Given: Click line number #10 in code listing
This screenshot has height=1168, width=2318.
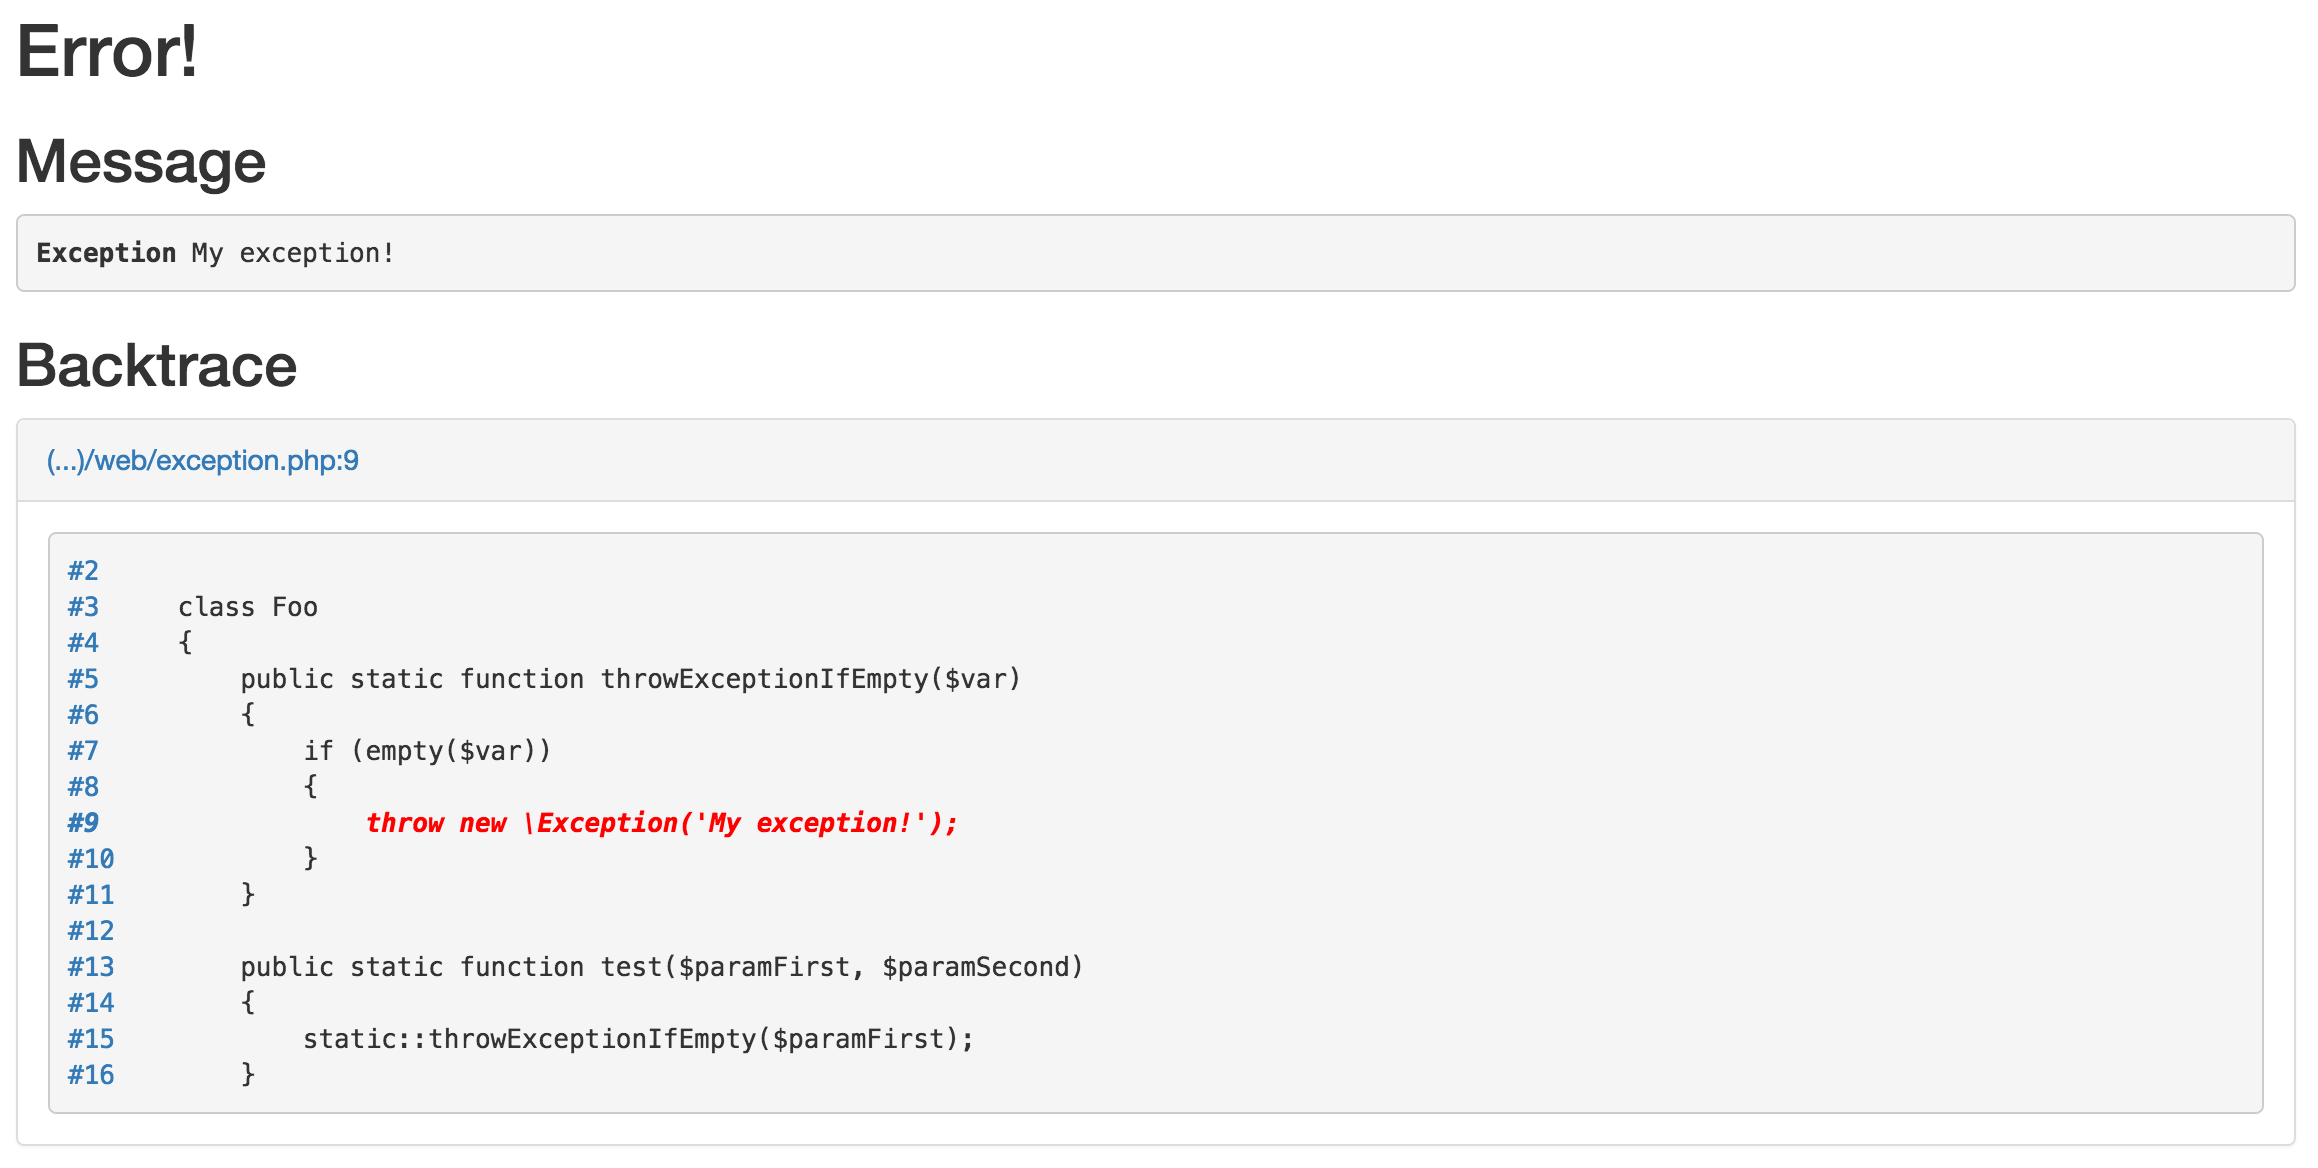Looking at the screenshot, I should point(91,859).
